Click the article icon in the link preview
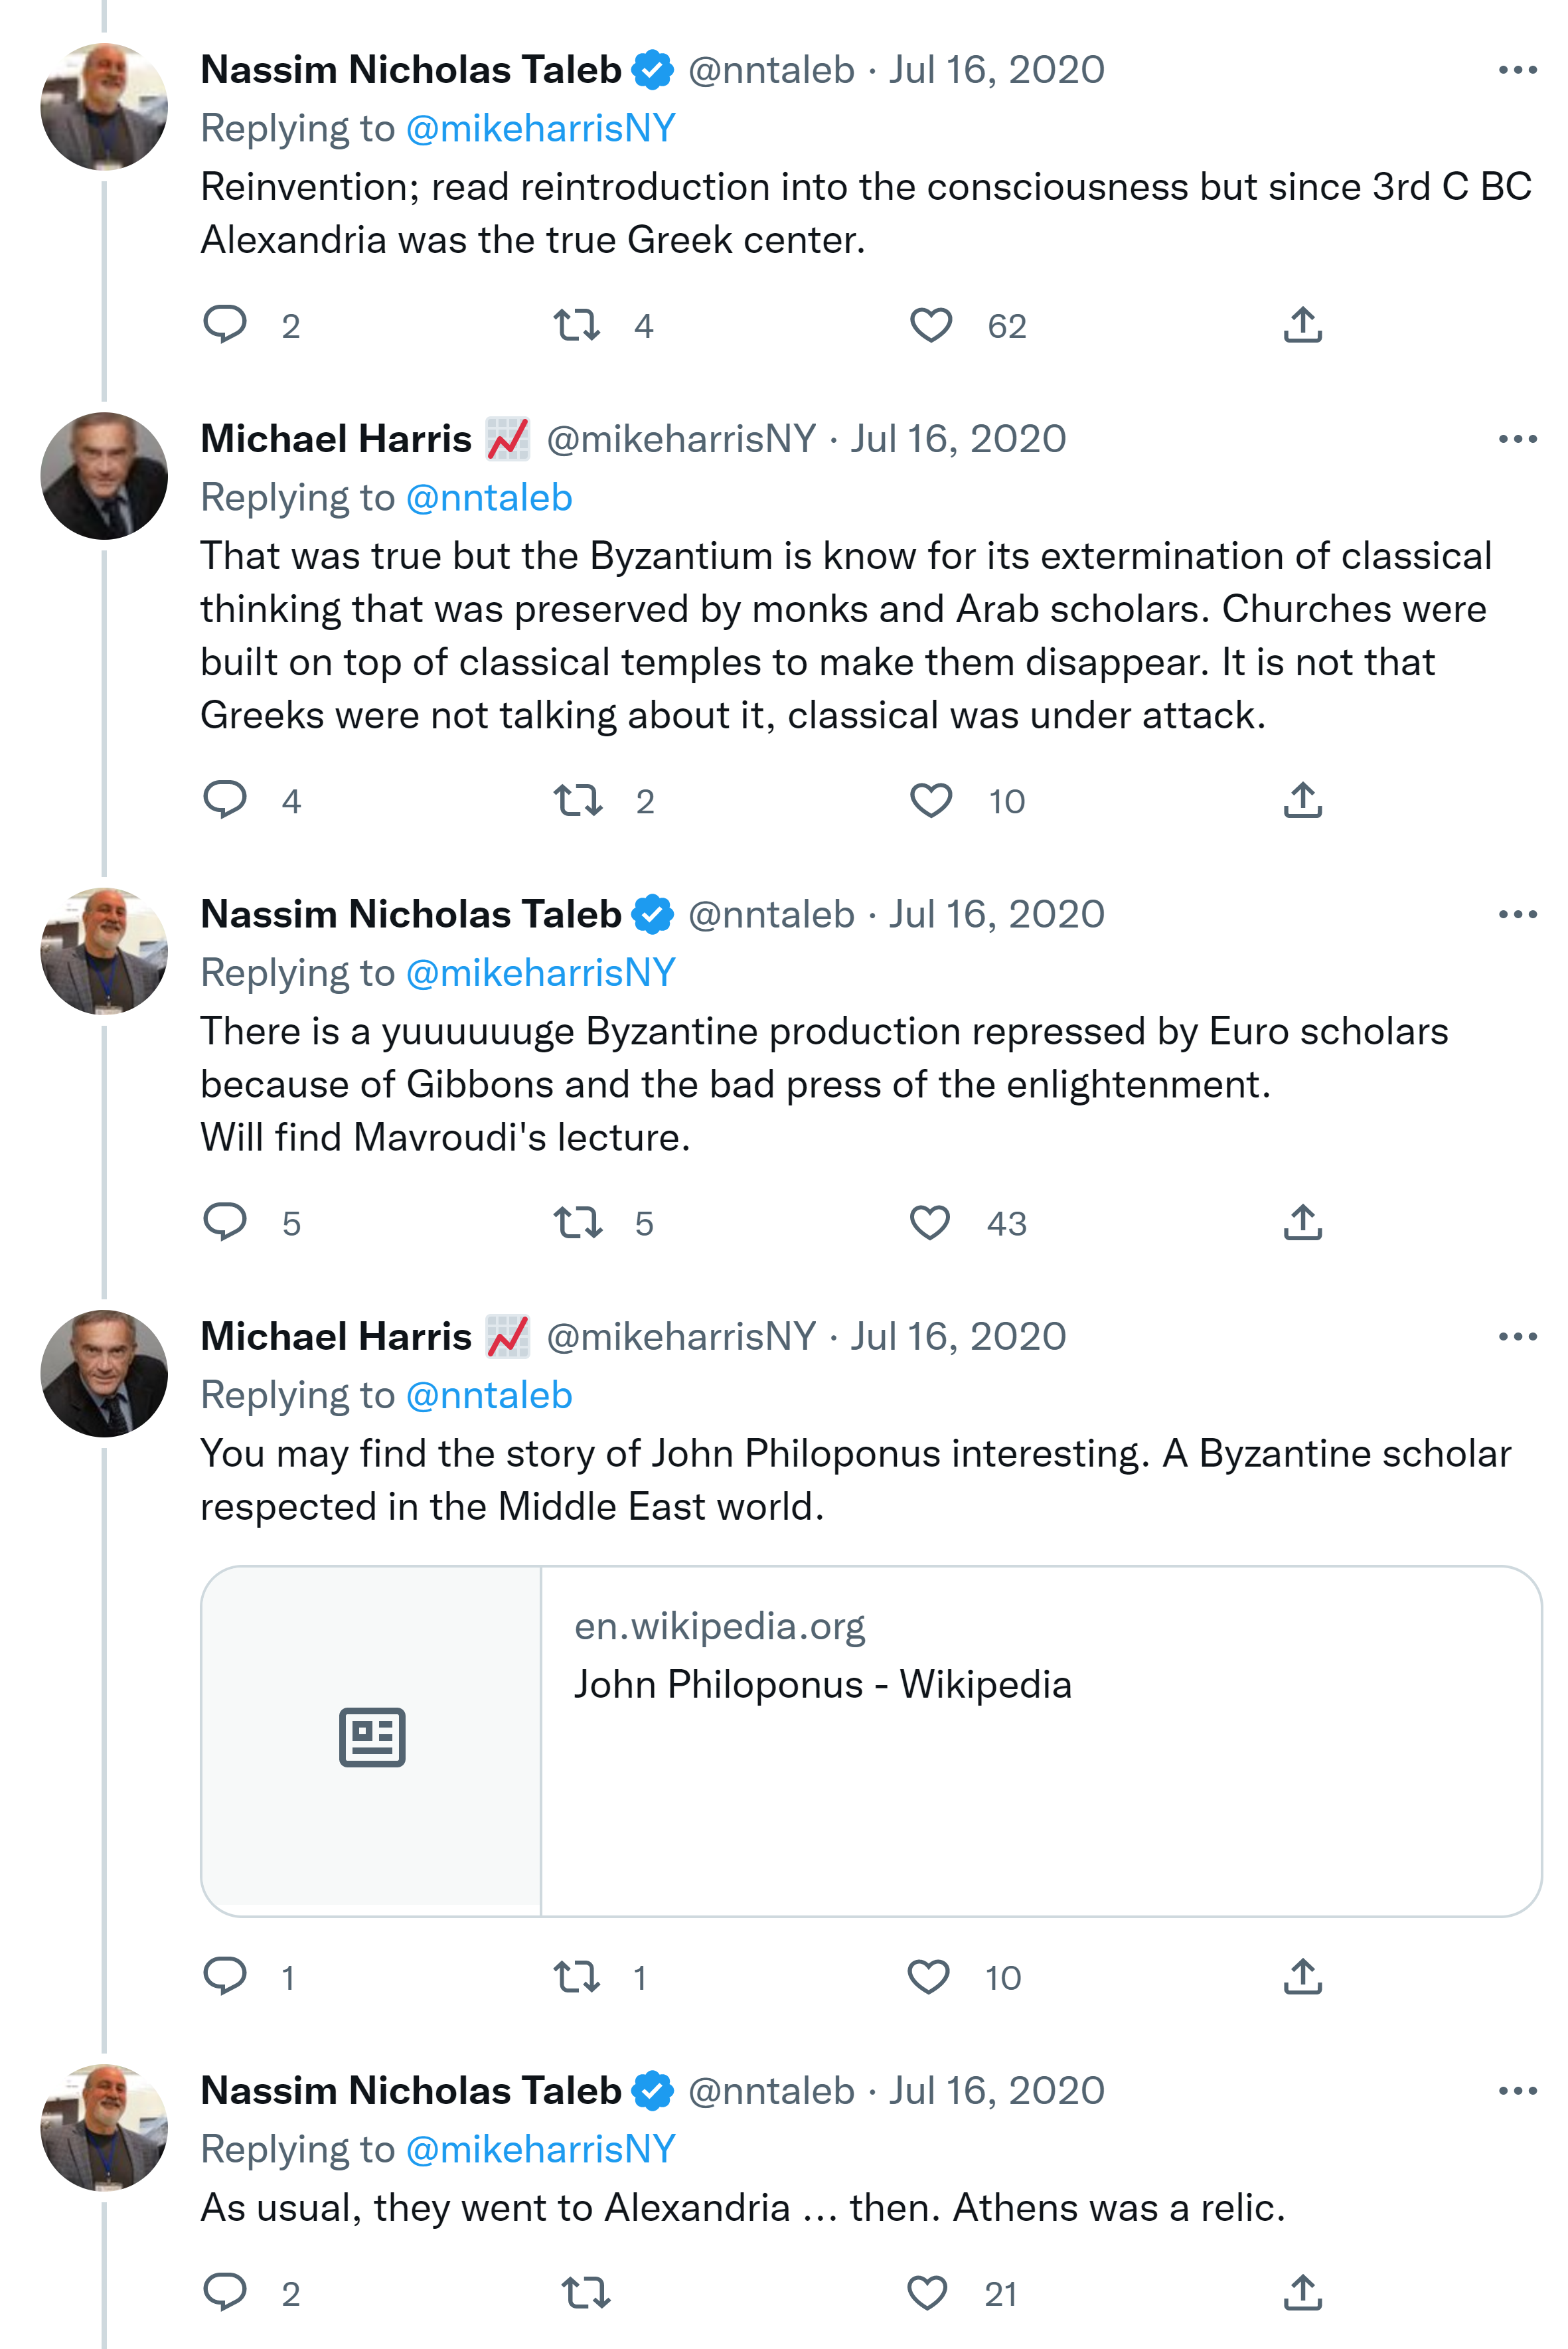This screenshot has width=1568, height=2349. 372,1737
